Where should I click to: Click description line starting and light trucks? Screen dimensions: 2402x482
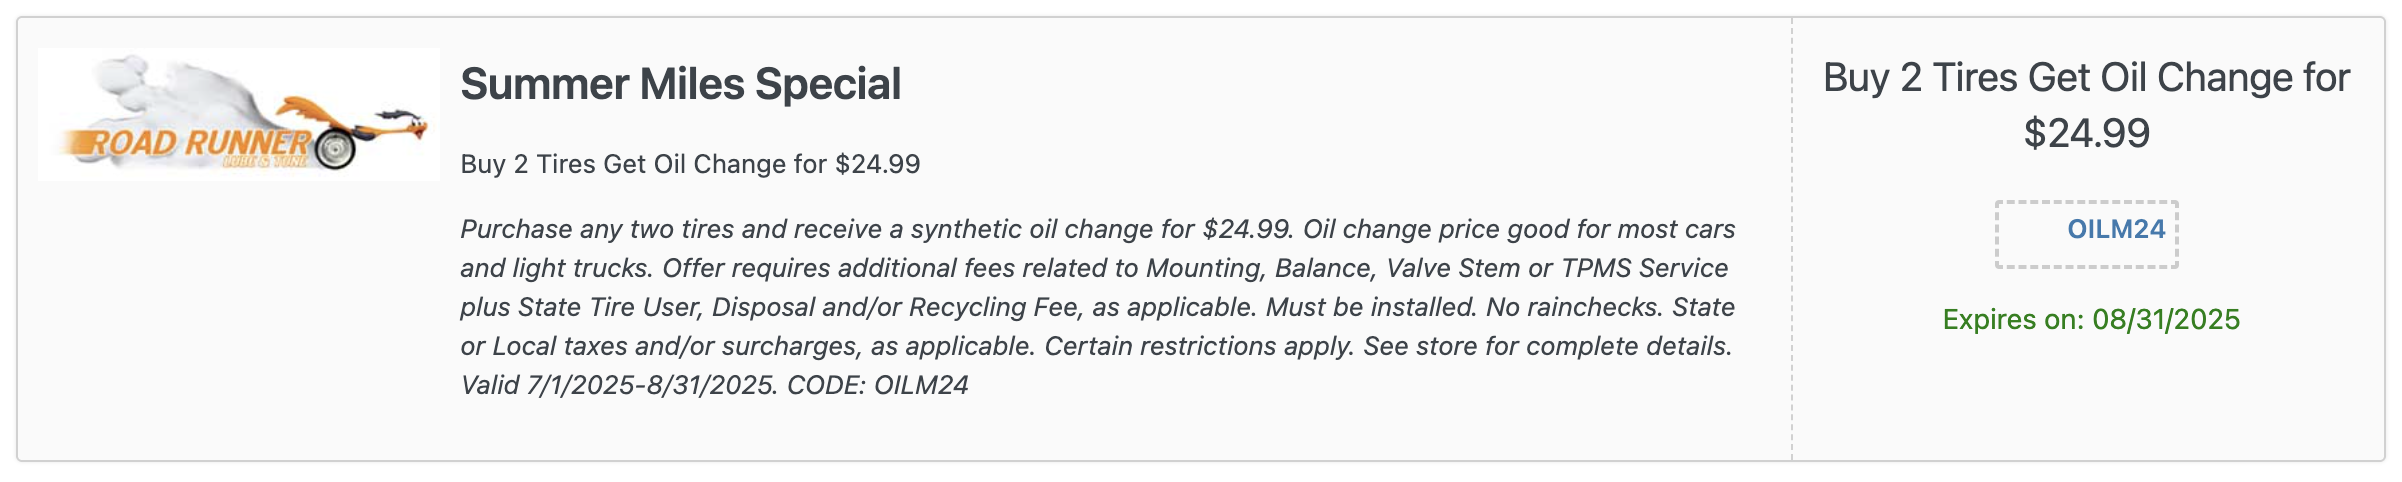[x=1094, y=268]
